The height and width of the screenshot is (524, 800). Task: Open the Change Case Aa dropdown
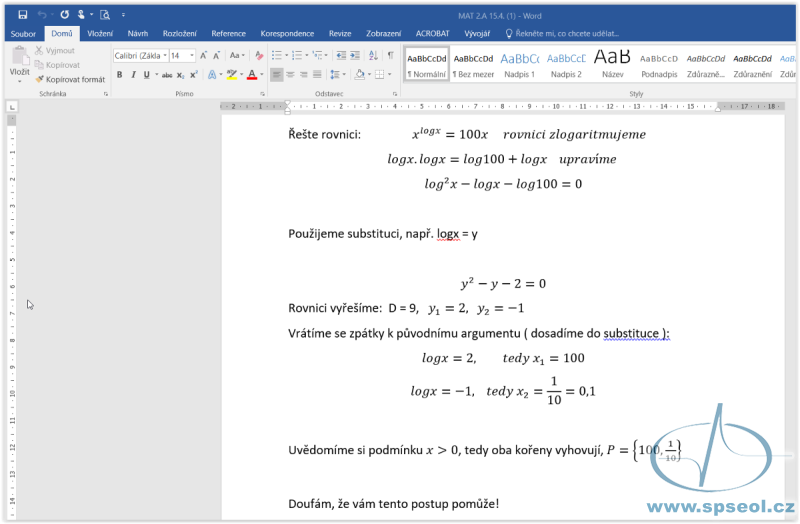pos(237,55)
